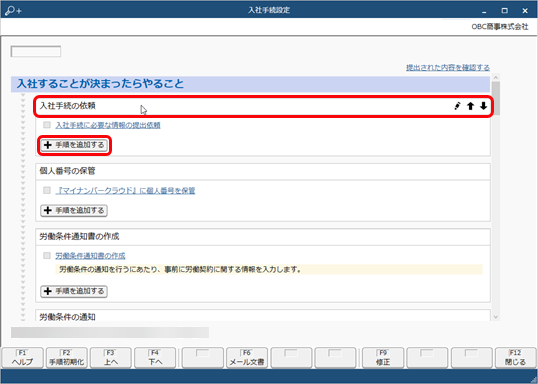The width and height of the screenshot is (538, 384).
Task: Click the F12 閉じる button
Action: pos(515,358)
